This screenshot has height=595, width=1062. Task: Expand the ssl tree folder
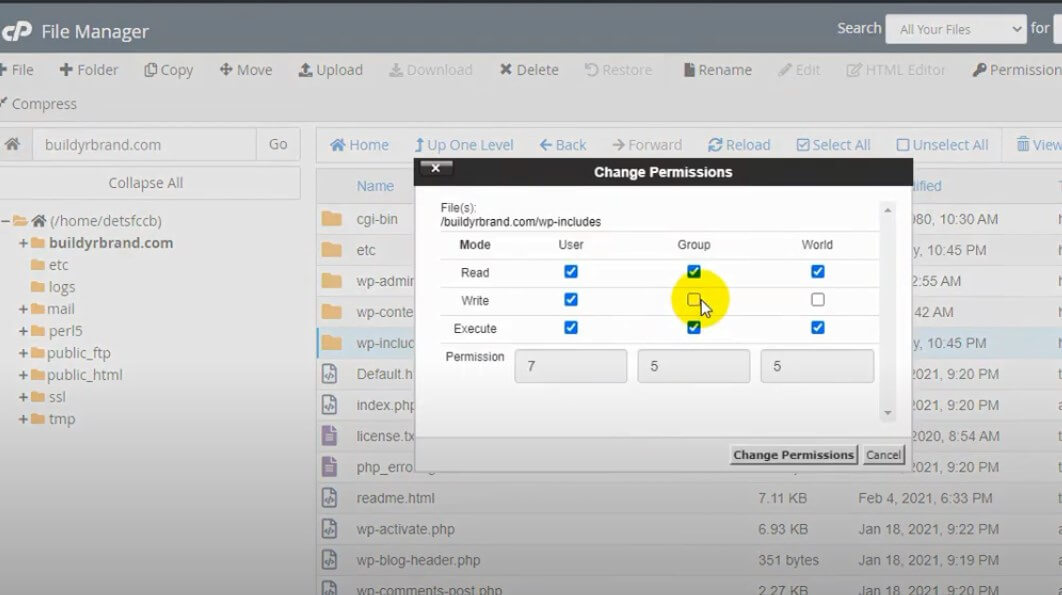coord(23,397)
